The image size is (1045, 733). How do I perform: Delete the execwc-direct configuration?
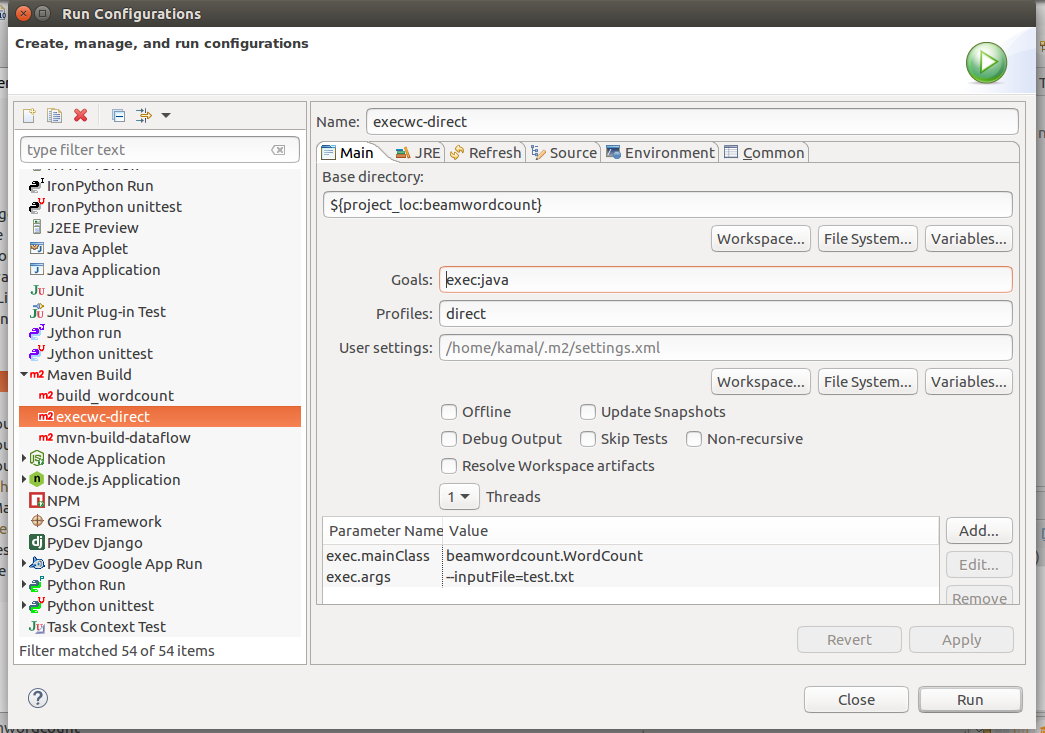pos(82,115)
